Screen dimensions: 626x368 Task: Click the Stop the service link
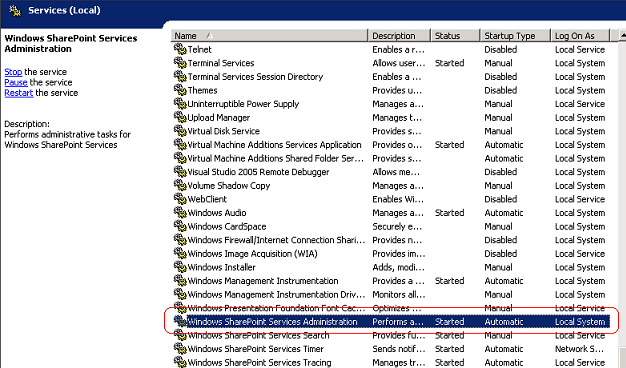[13, 72]
